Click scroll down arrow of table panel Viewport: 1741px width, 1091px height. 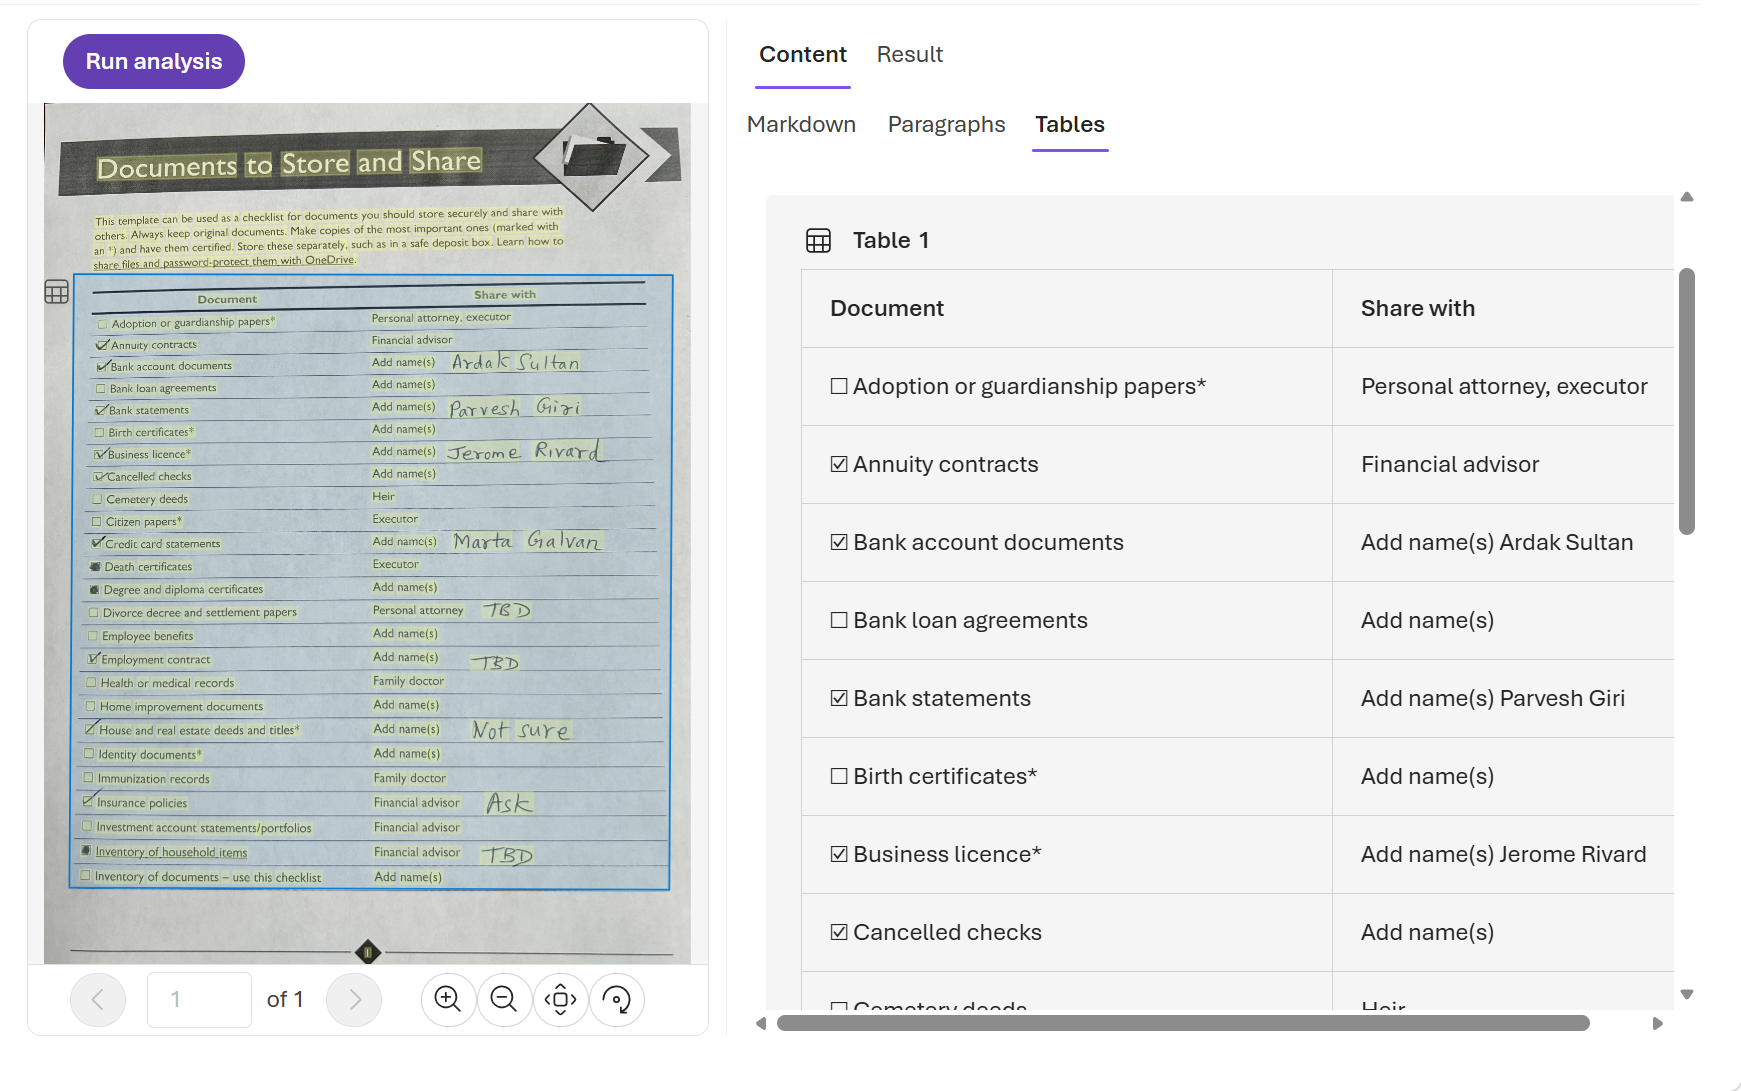click(x=1687, y=994)
